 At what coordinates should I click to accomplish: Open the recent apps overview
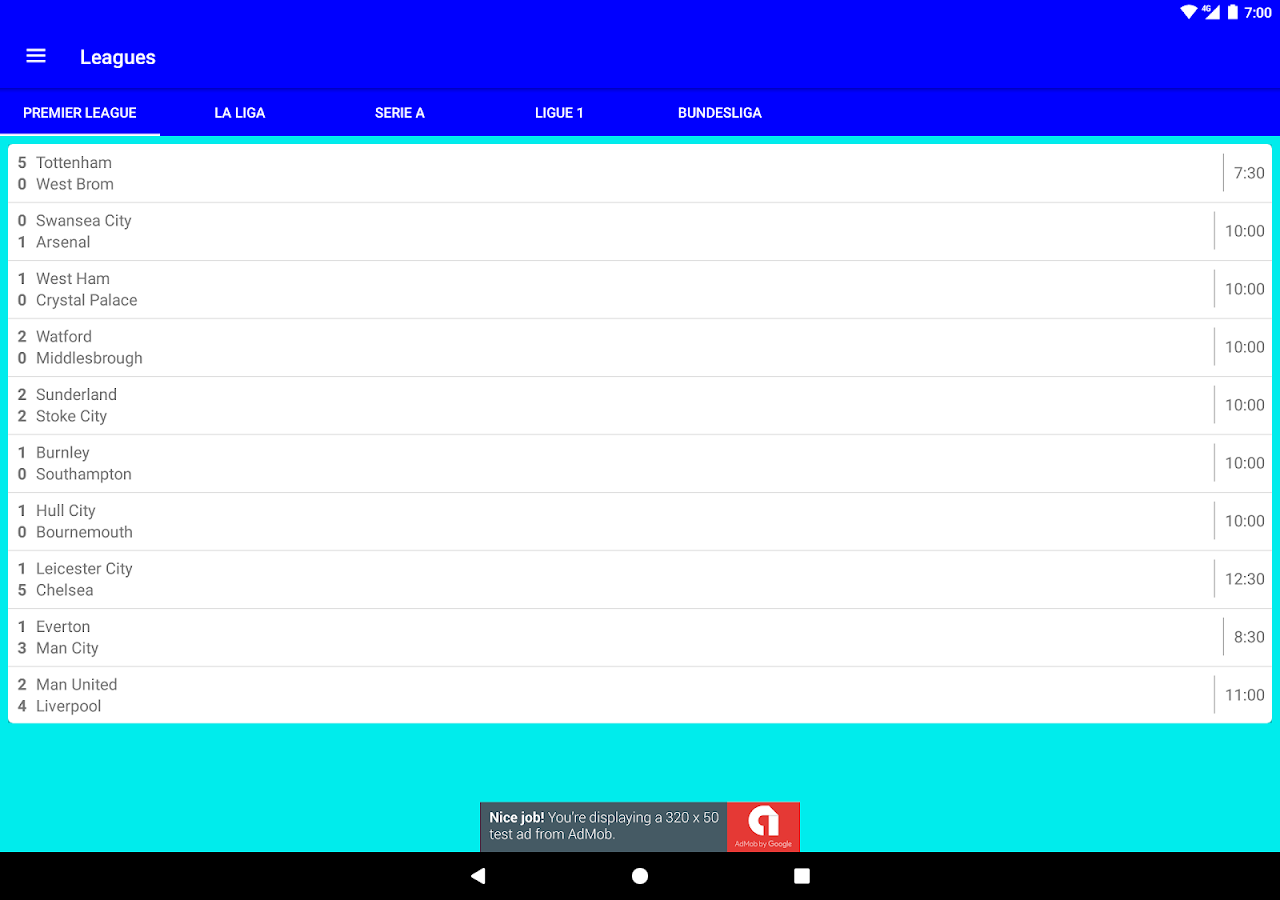point(802,876)
